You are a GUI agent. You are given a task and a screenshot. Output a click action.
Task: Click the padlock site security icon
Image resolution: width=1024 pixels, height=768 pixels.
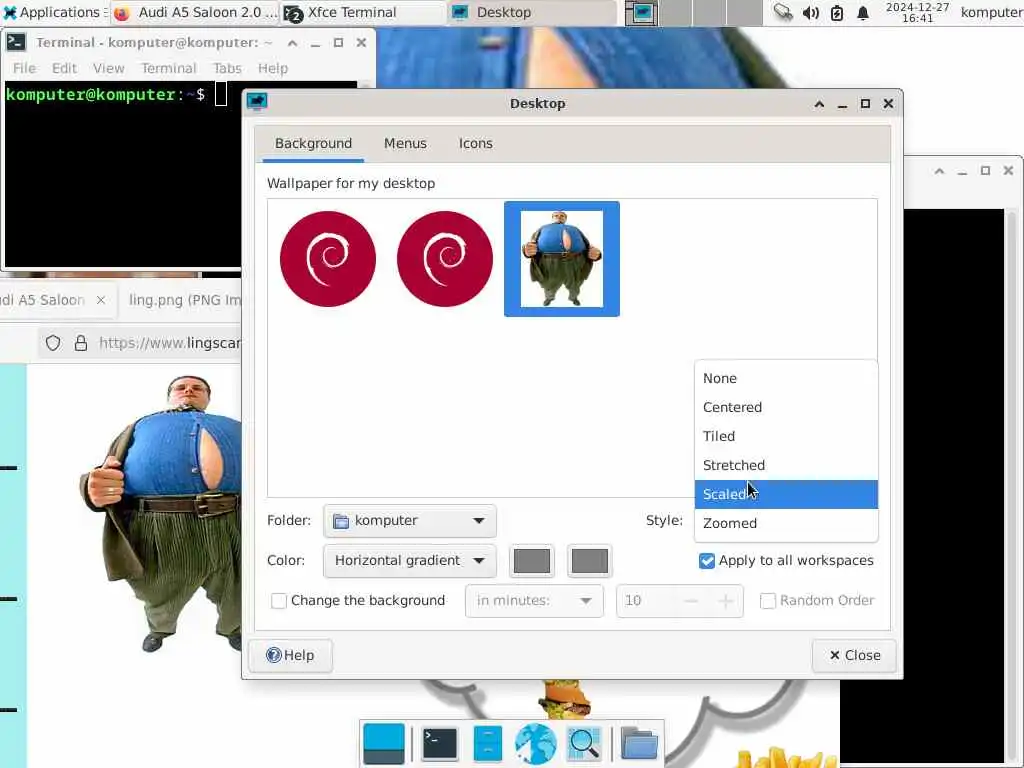pyautogui.click(x=81, y=343)
